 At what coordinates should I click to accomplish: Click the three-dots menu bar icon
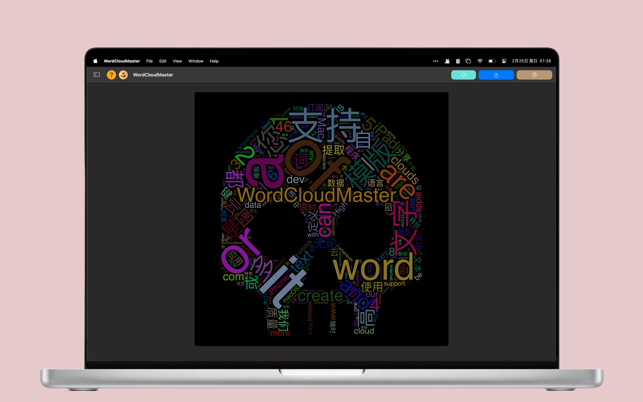[436, 61]
